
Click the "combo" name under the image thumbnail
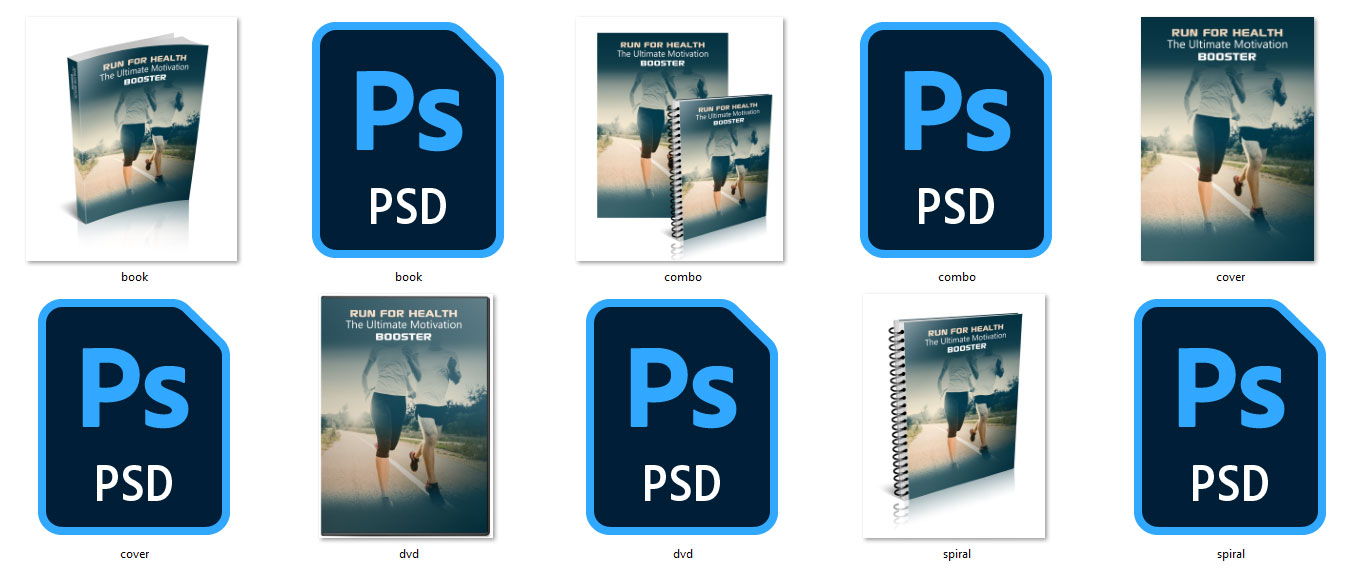click(x=683, y=277)
